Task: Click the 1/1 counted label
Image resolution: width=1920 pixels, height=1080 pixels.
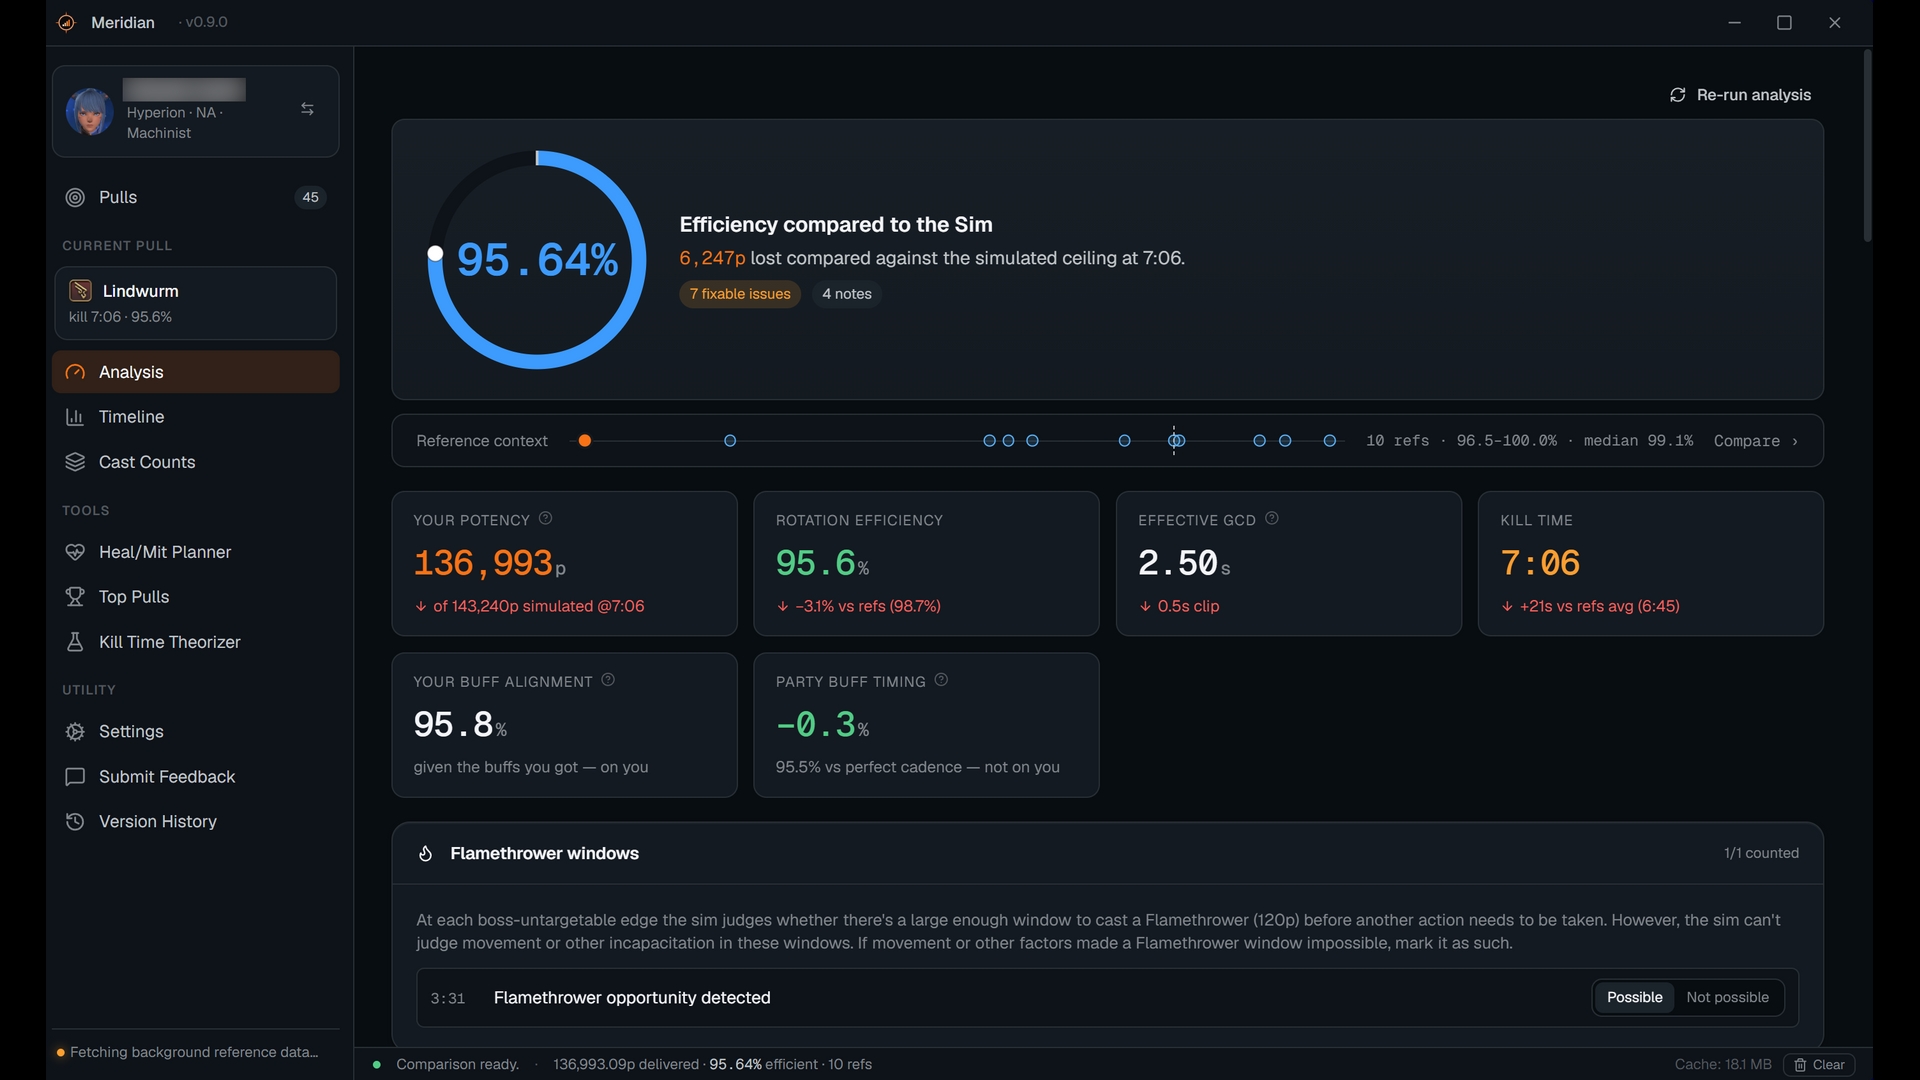Action: tap(1761, 854)
